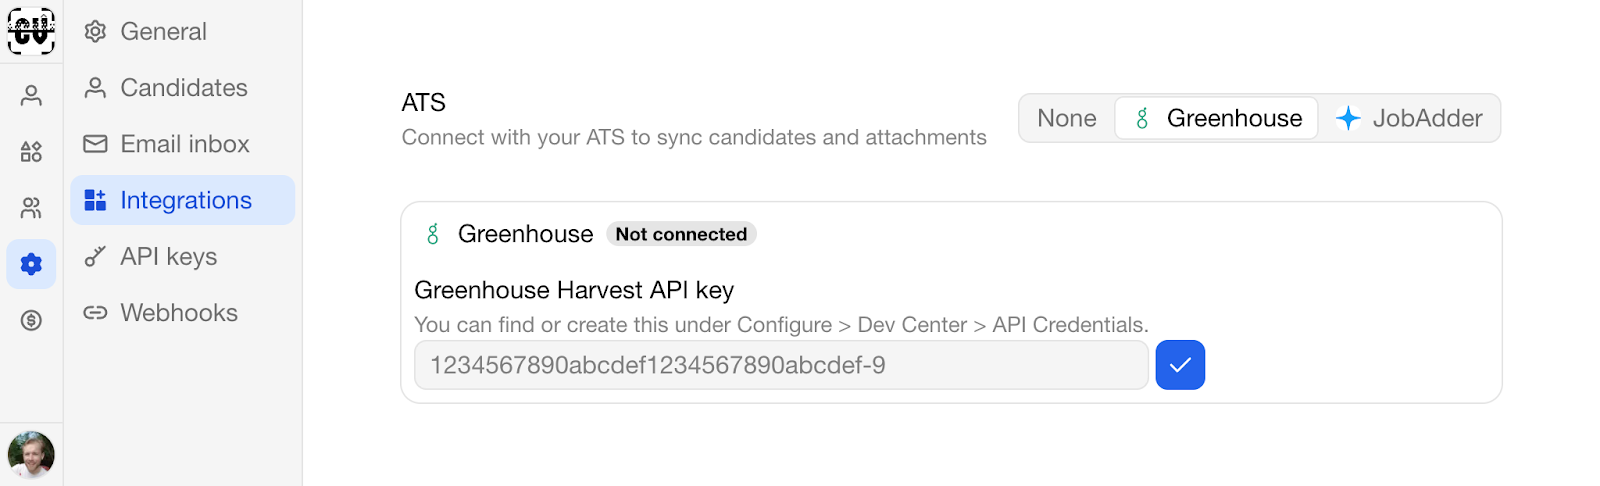The width and height of the screenshot is (1600, 486).
Task: Select None ATS option
Action: tap(1067, 118)
